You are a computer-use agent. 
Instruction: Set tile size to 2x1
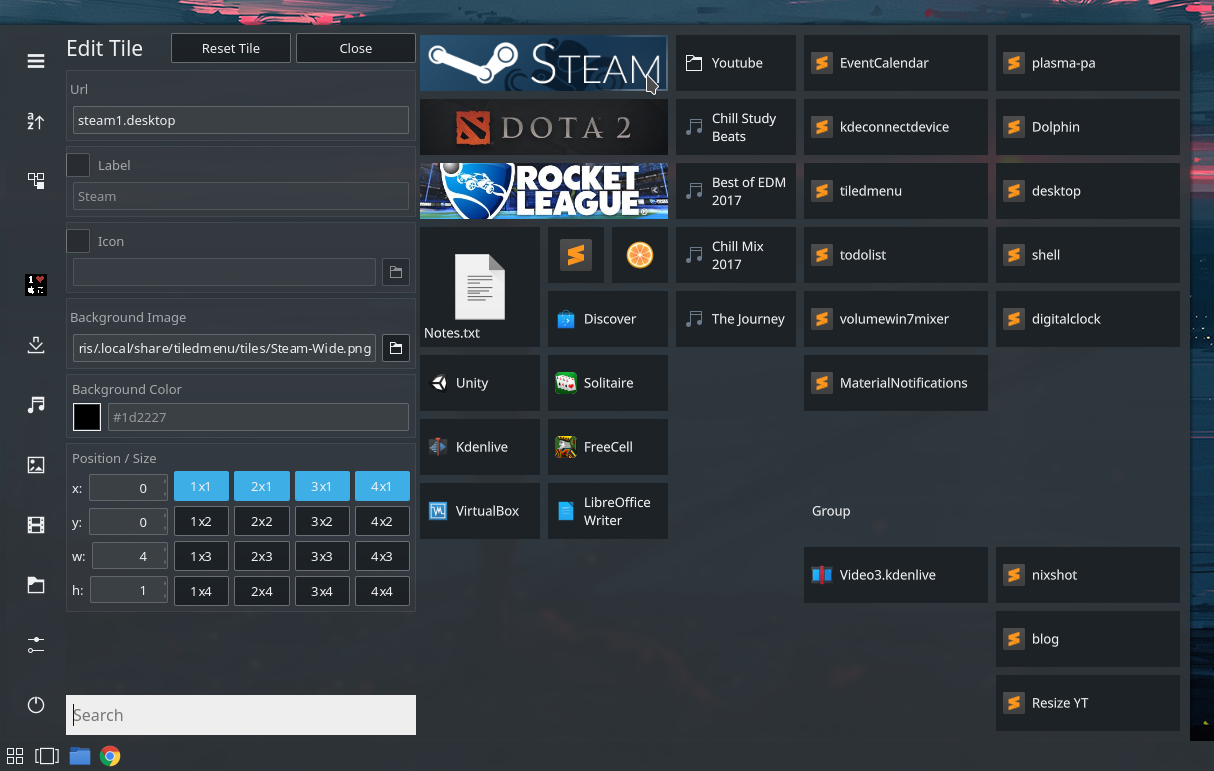pyautogui.click(x=262, y=486)
